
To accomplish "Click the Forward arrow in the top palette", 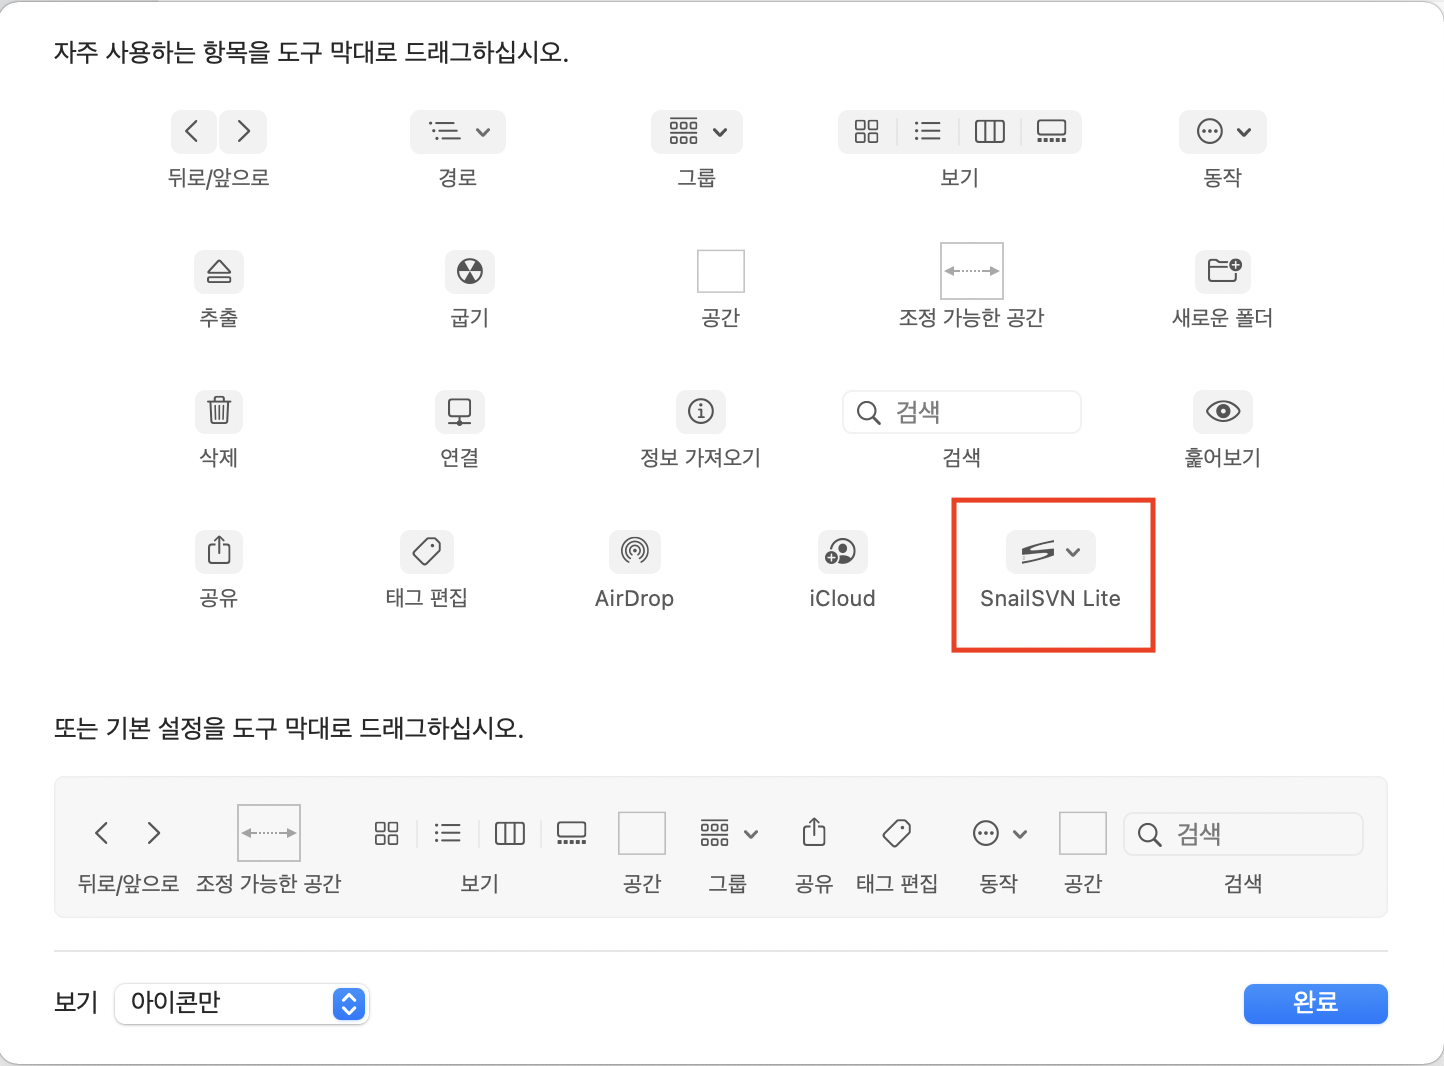I will tap(243, 131).
